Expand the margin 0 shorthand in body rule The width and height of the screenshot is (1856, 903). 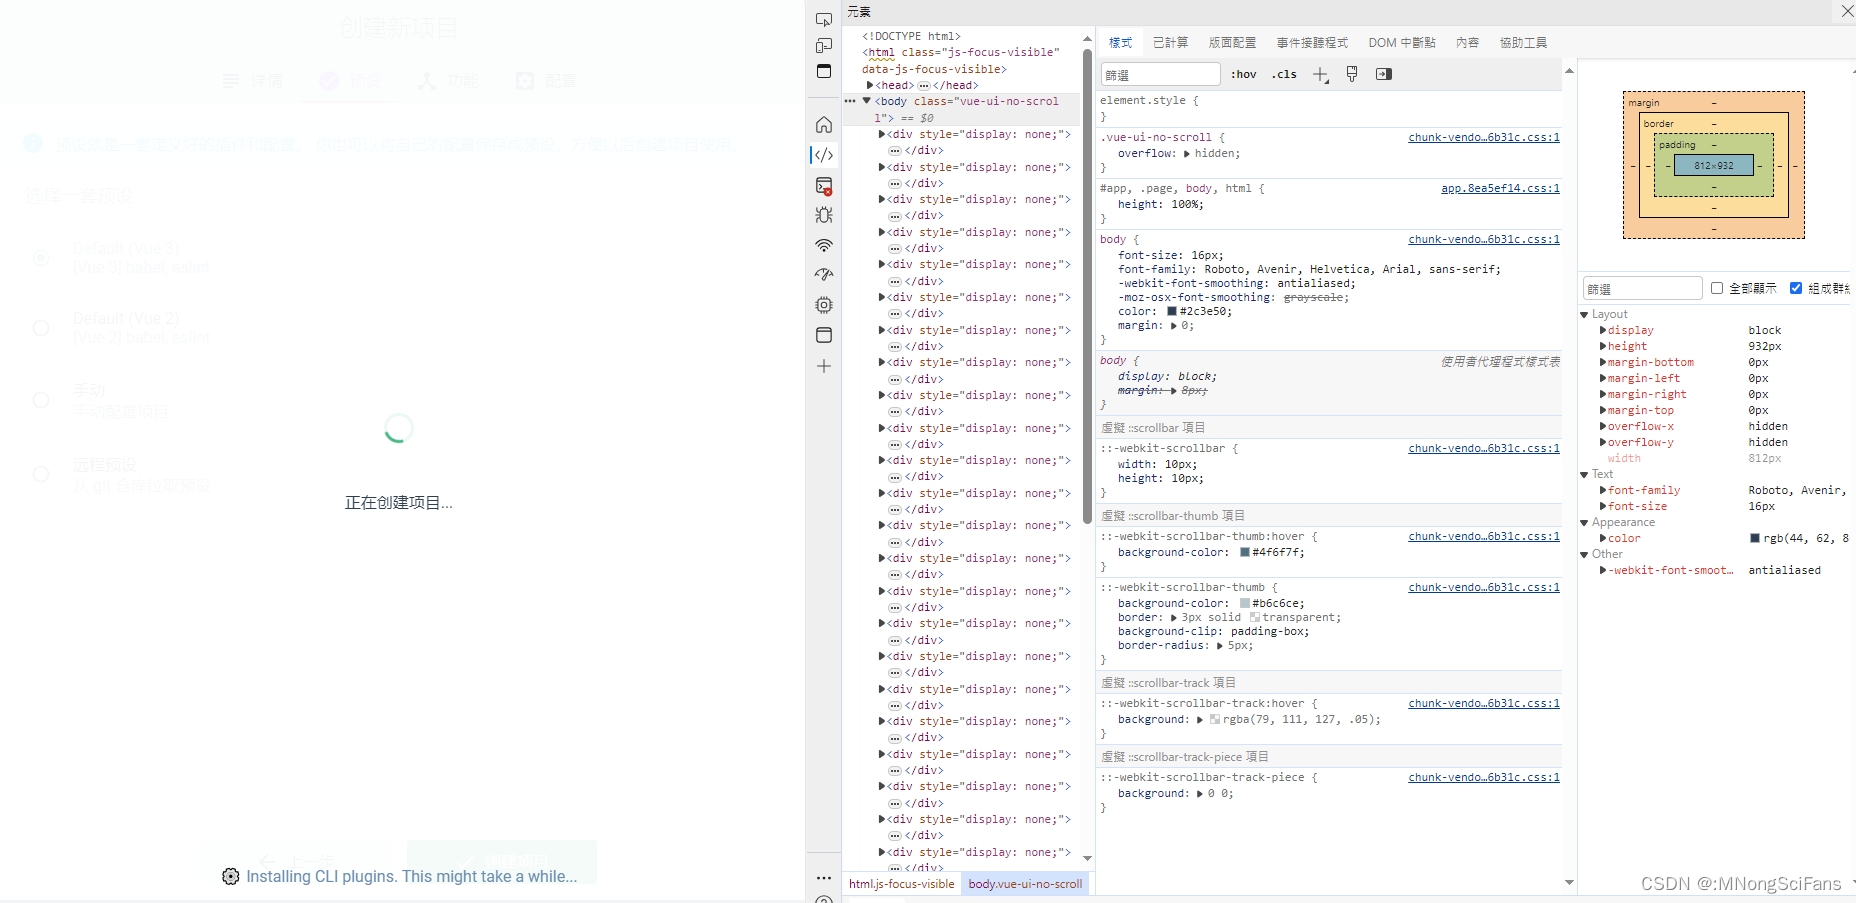coord(1173,326)
